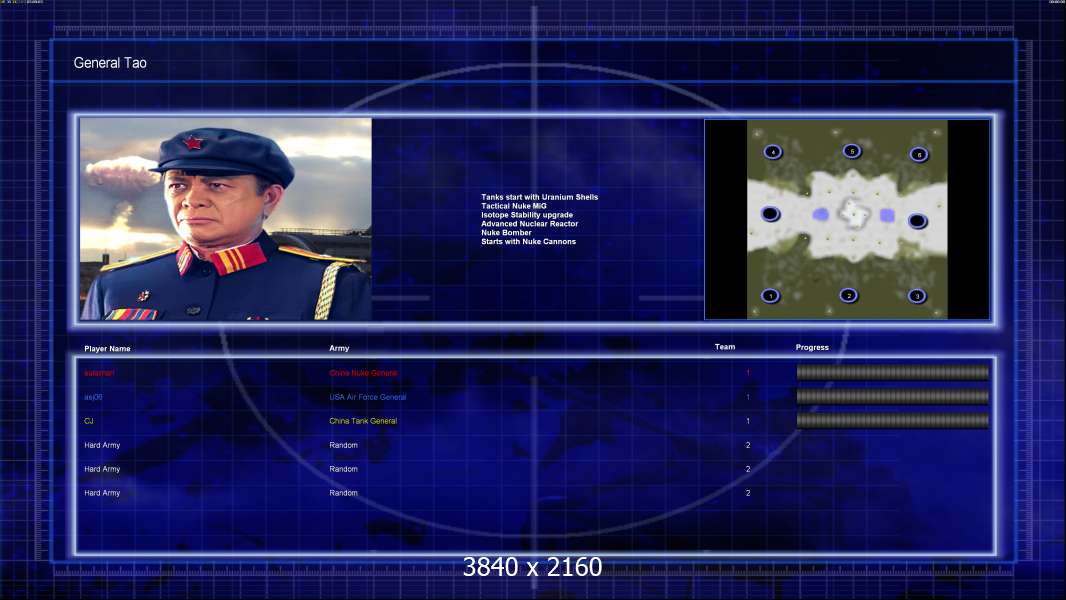Viewport: 1066px width, 600px height.
Task: Click start position 5 on the minimap
Action: coord(852,151)
